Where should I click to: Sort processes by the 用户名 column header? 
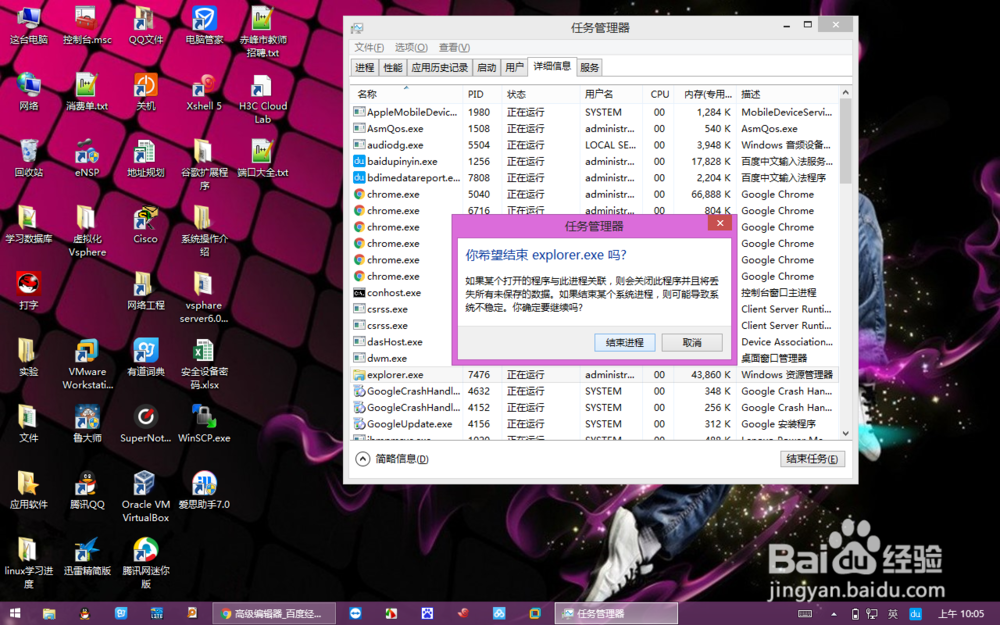click(x=611, y=94)
